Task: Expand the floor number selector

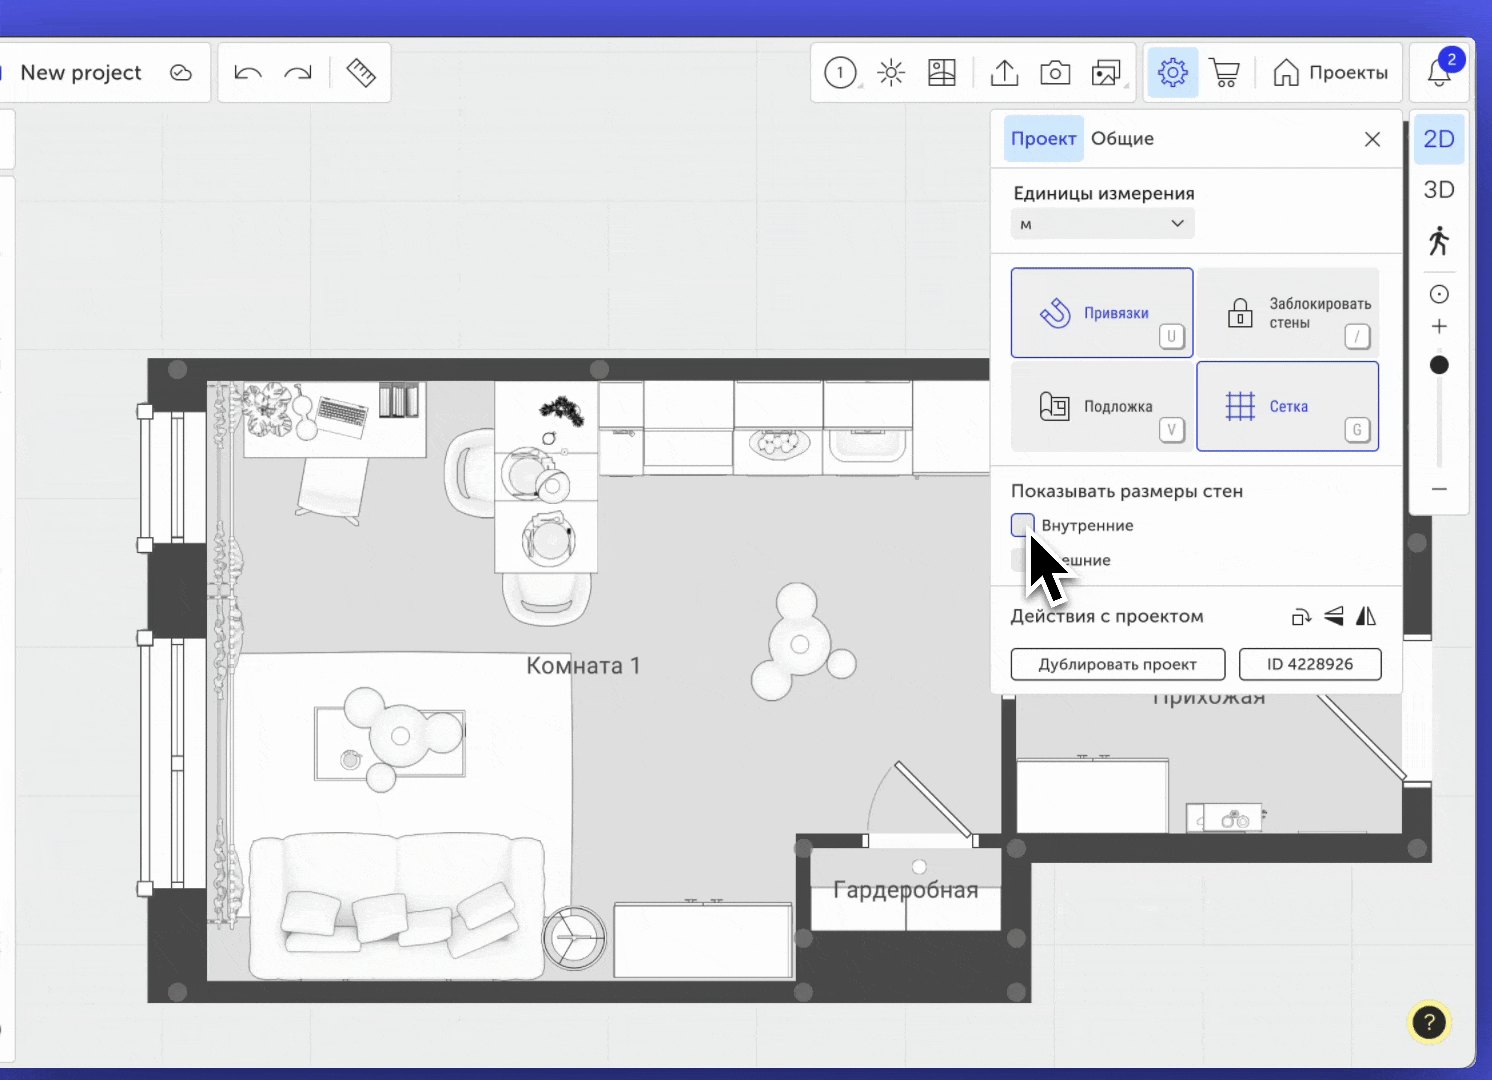Action: pos(841,73)
